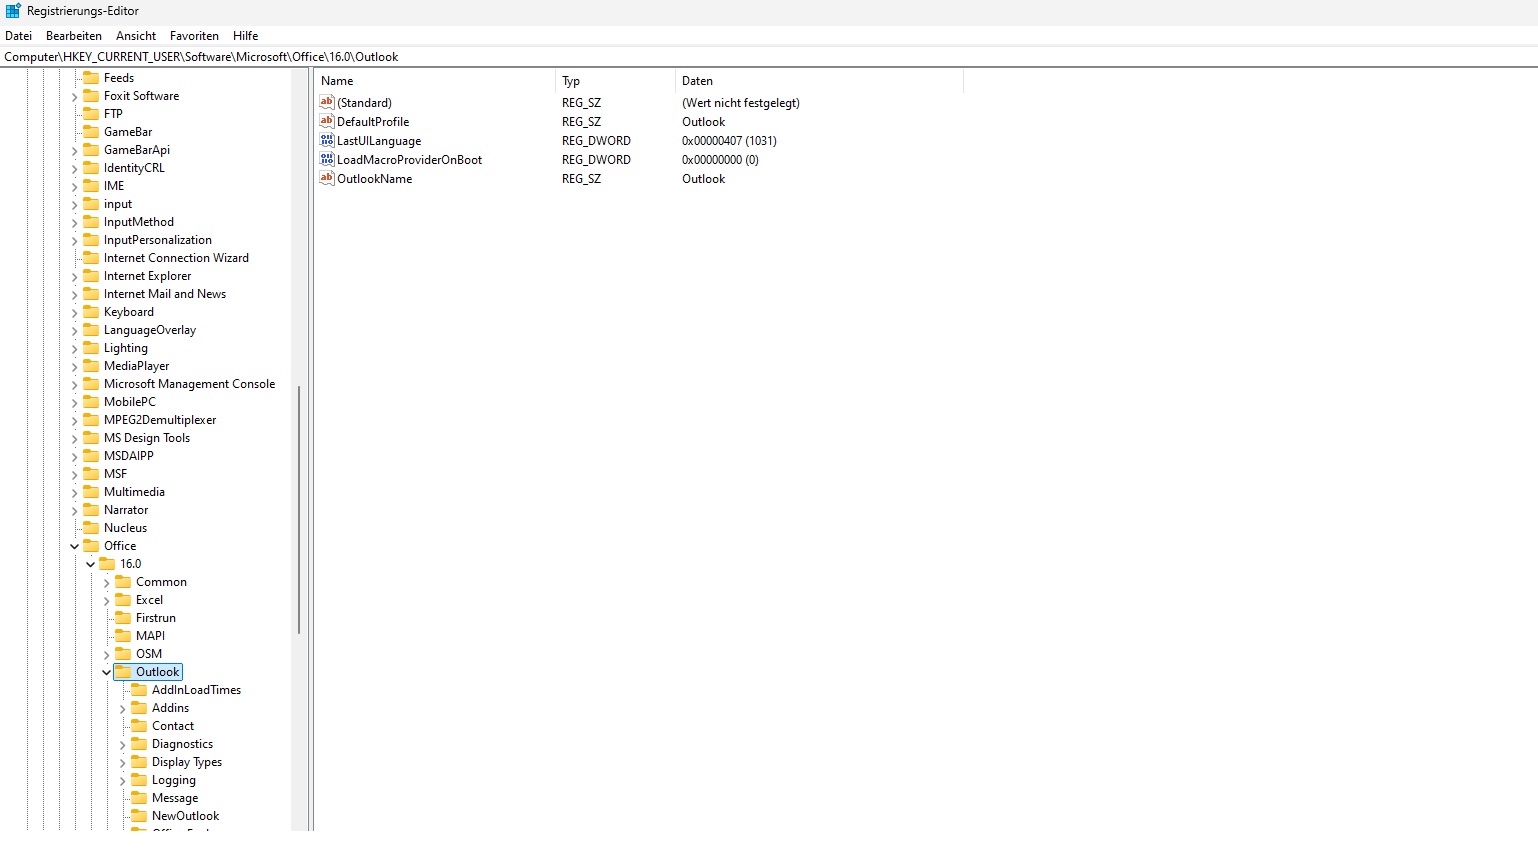Expand the Common tree node

106,582
